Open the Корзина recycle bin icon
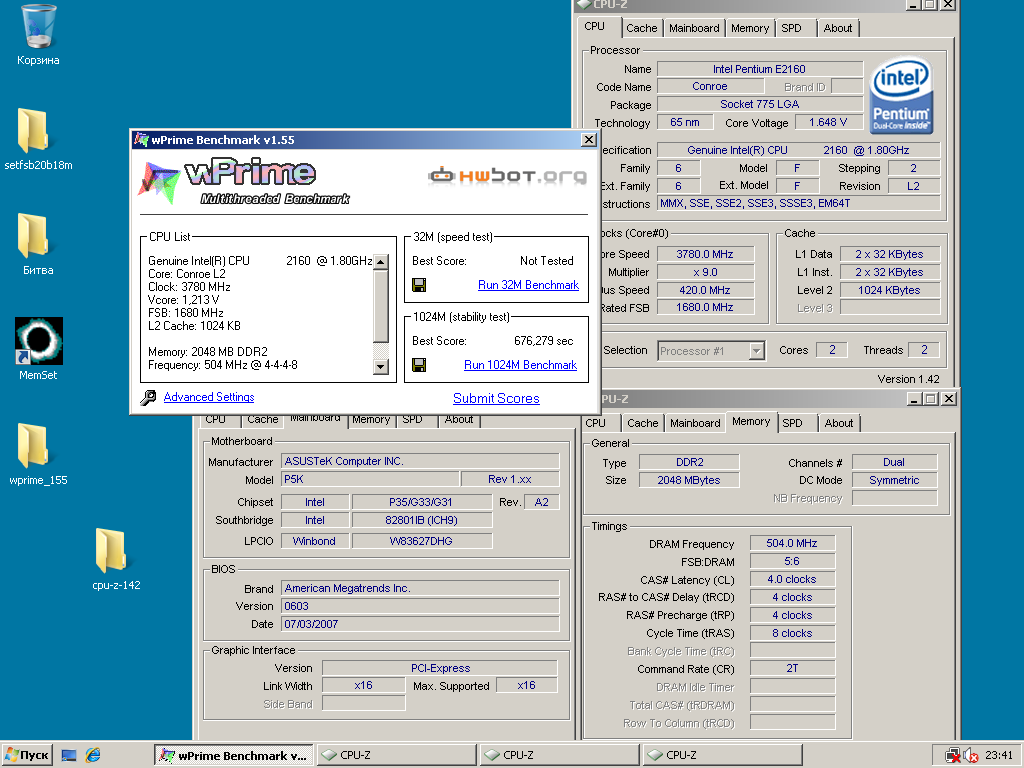 tap(38, 26)
